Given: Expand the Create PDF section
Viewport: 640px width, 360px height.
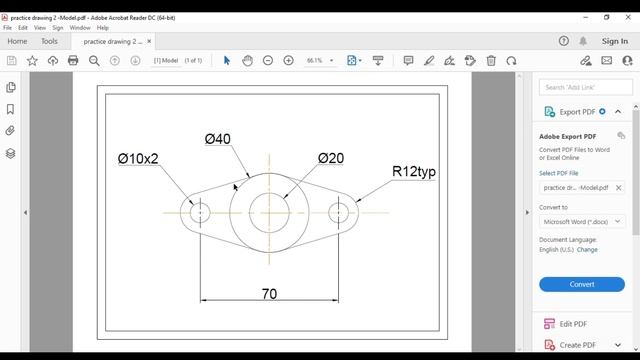Looking at the screenshot, I should click(618, 345).
